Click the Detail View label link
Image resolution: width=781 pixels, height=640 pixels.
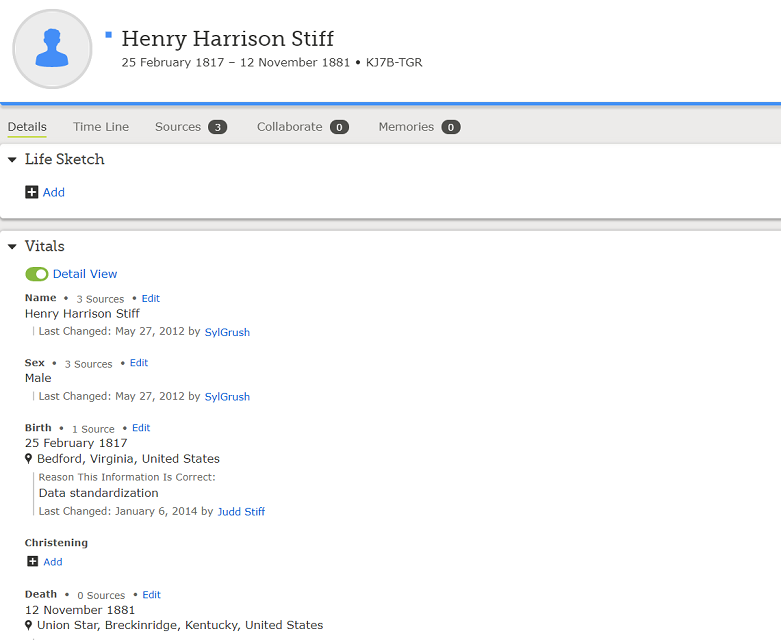[x=85, y=274]
